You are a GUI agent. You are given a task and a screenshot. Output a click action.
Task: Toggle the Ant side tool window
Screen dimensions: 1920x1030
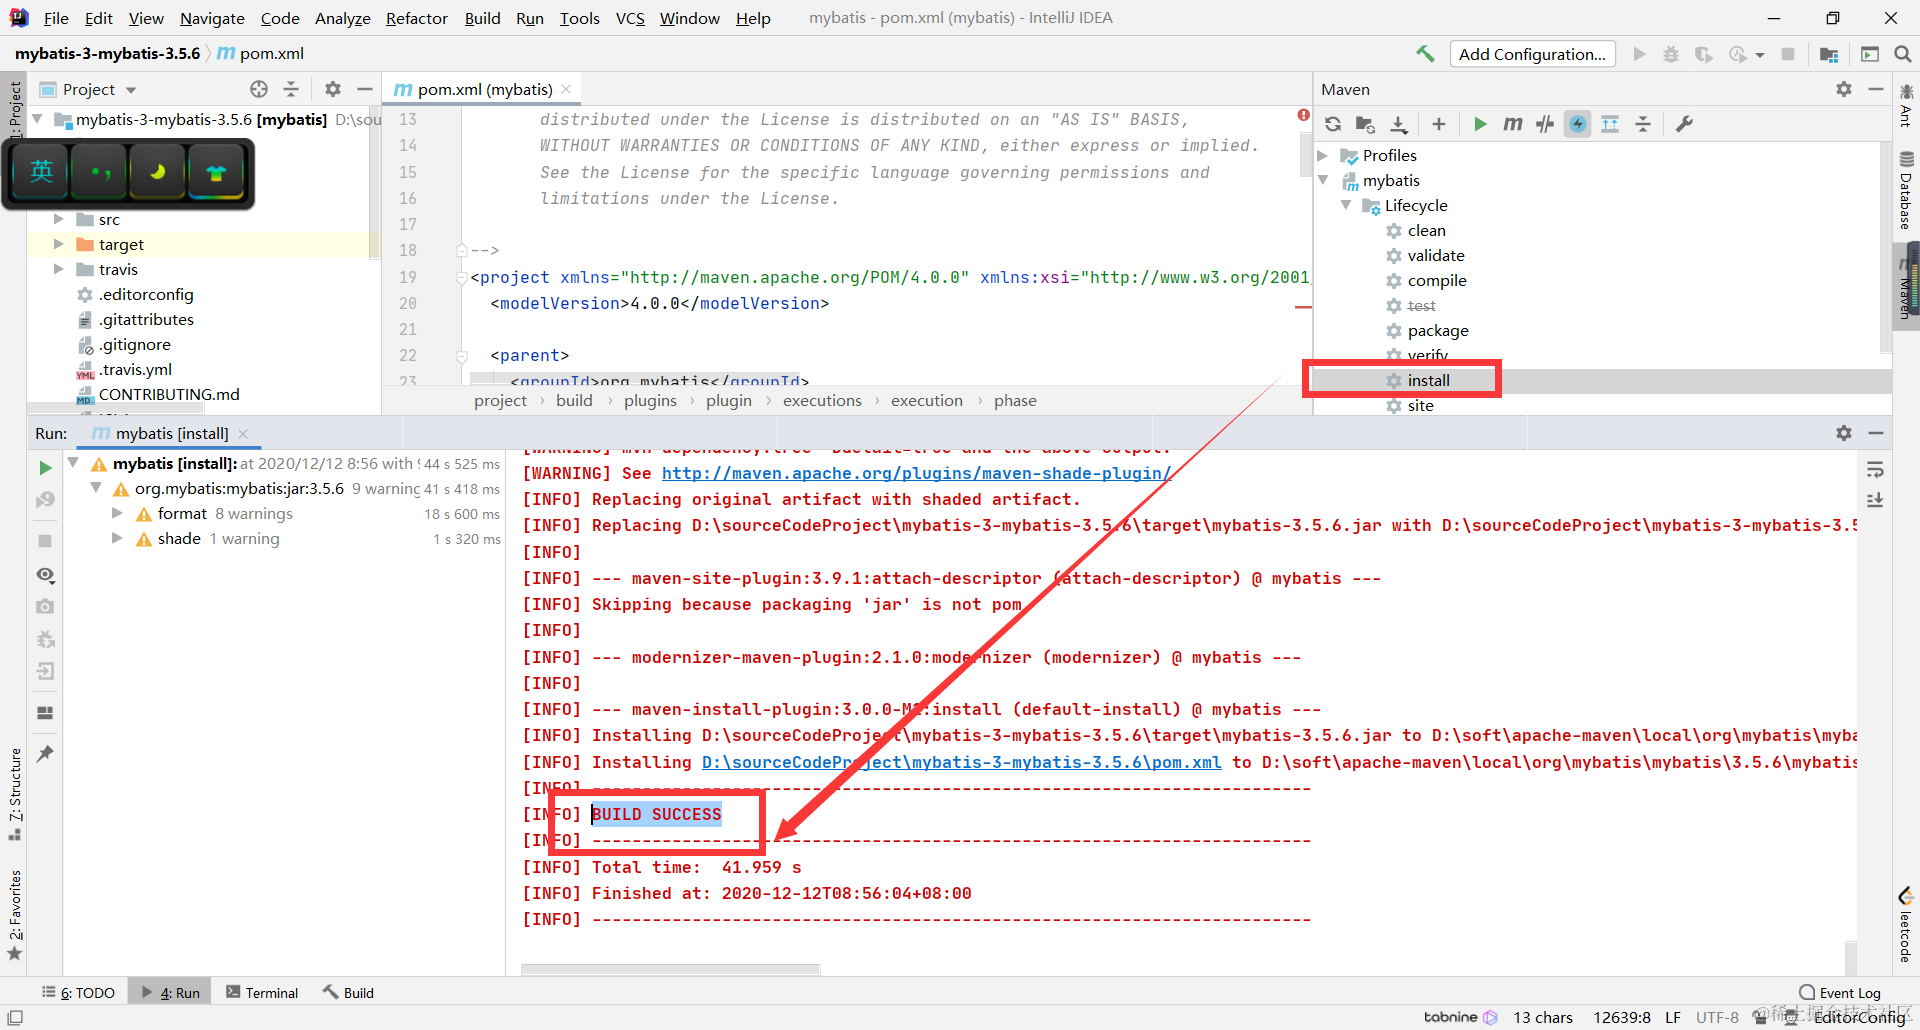click(1907, 106)
